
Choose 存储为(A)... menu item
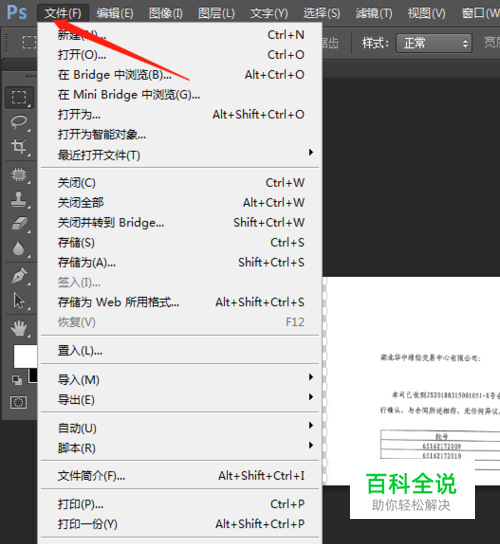point(180,262)
